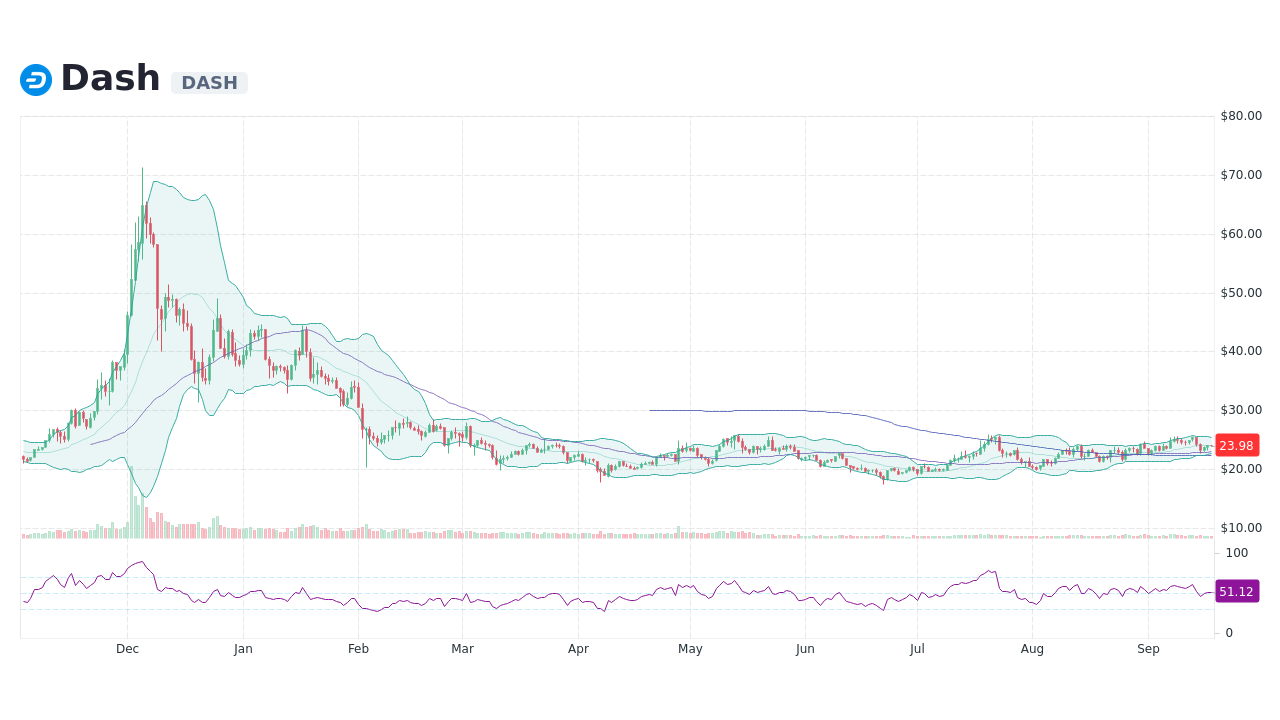
Task: Select the Sep label on the time axis
Action: coord(1148,648)
